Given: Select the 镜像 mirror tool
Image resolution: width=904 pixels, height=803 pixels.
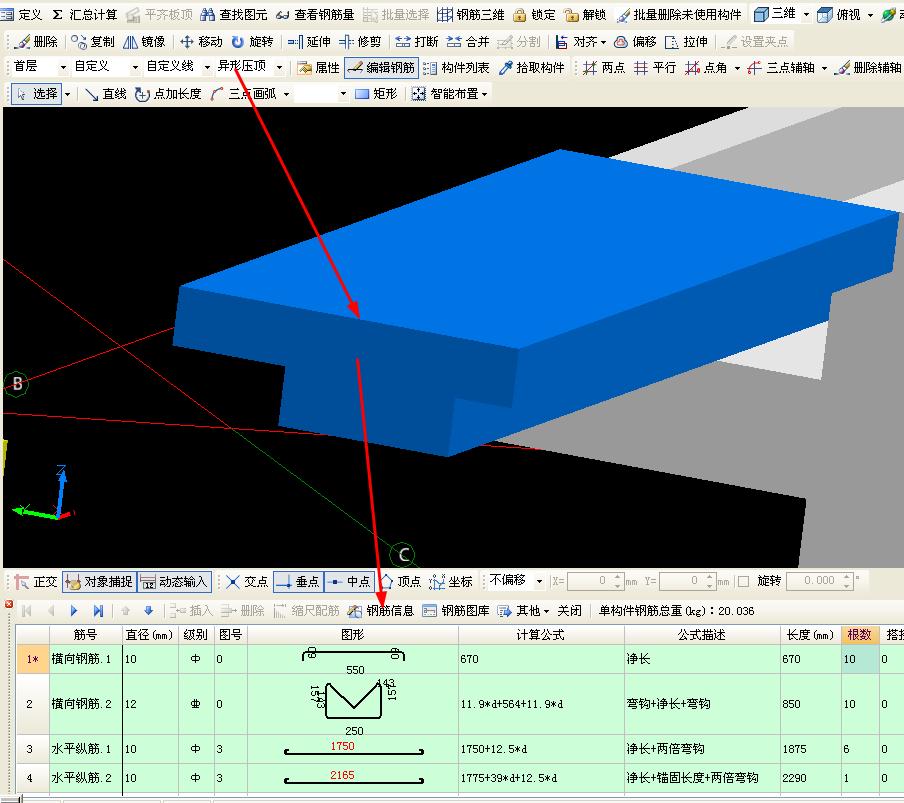Looking at the screenshot, I should point(144,42).
